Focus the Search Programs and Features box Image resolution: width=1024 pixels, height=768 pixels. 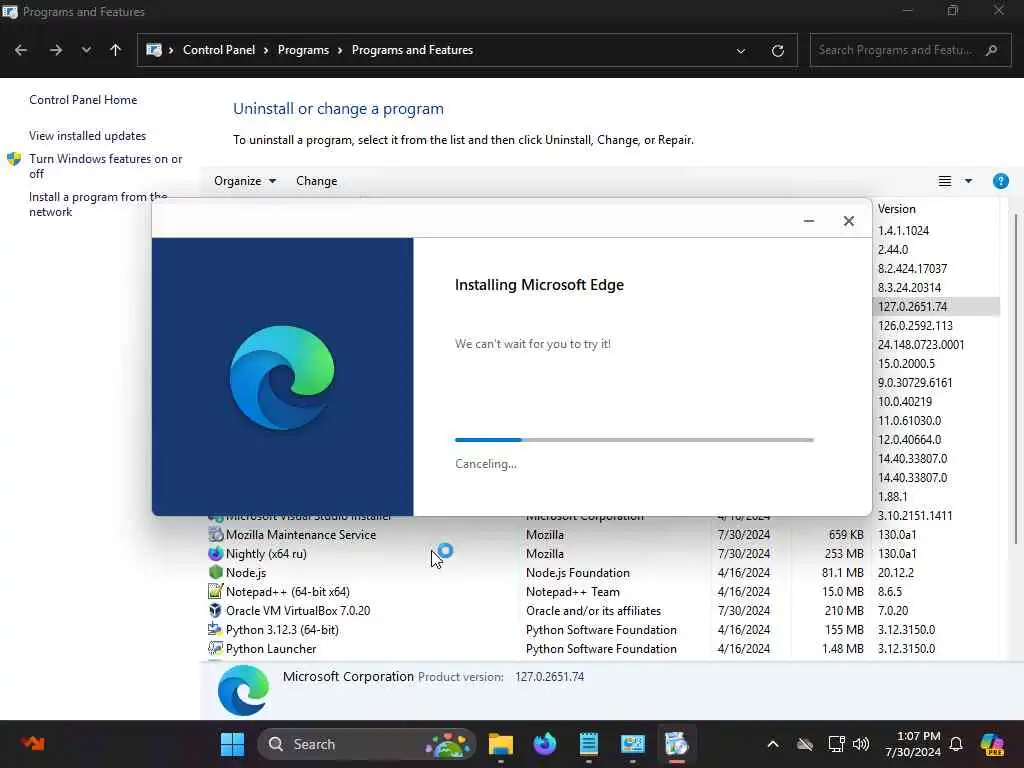coord(909,50)
